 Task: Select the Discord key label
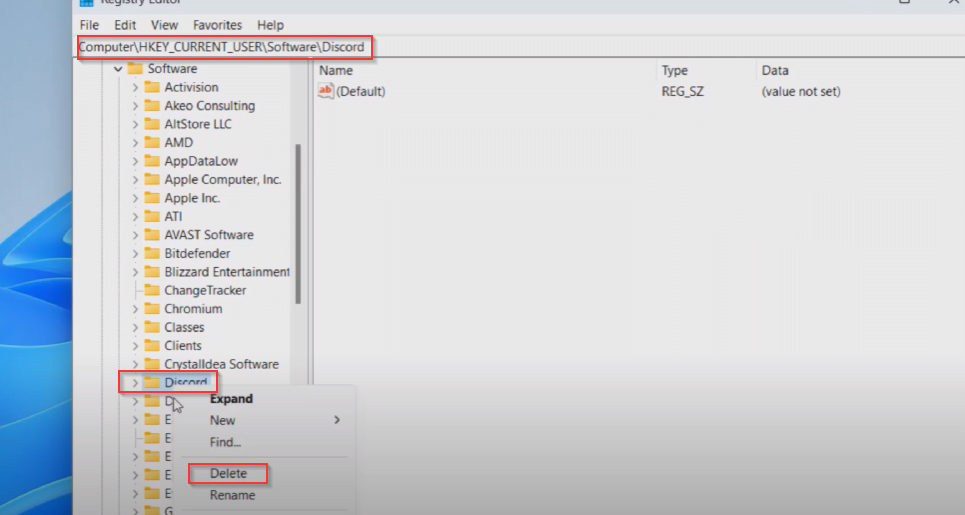[186, 383]
